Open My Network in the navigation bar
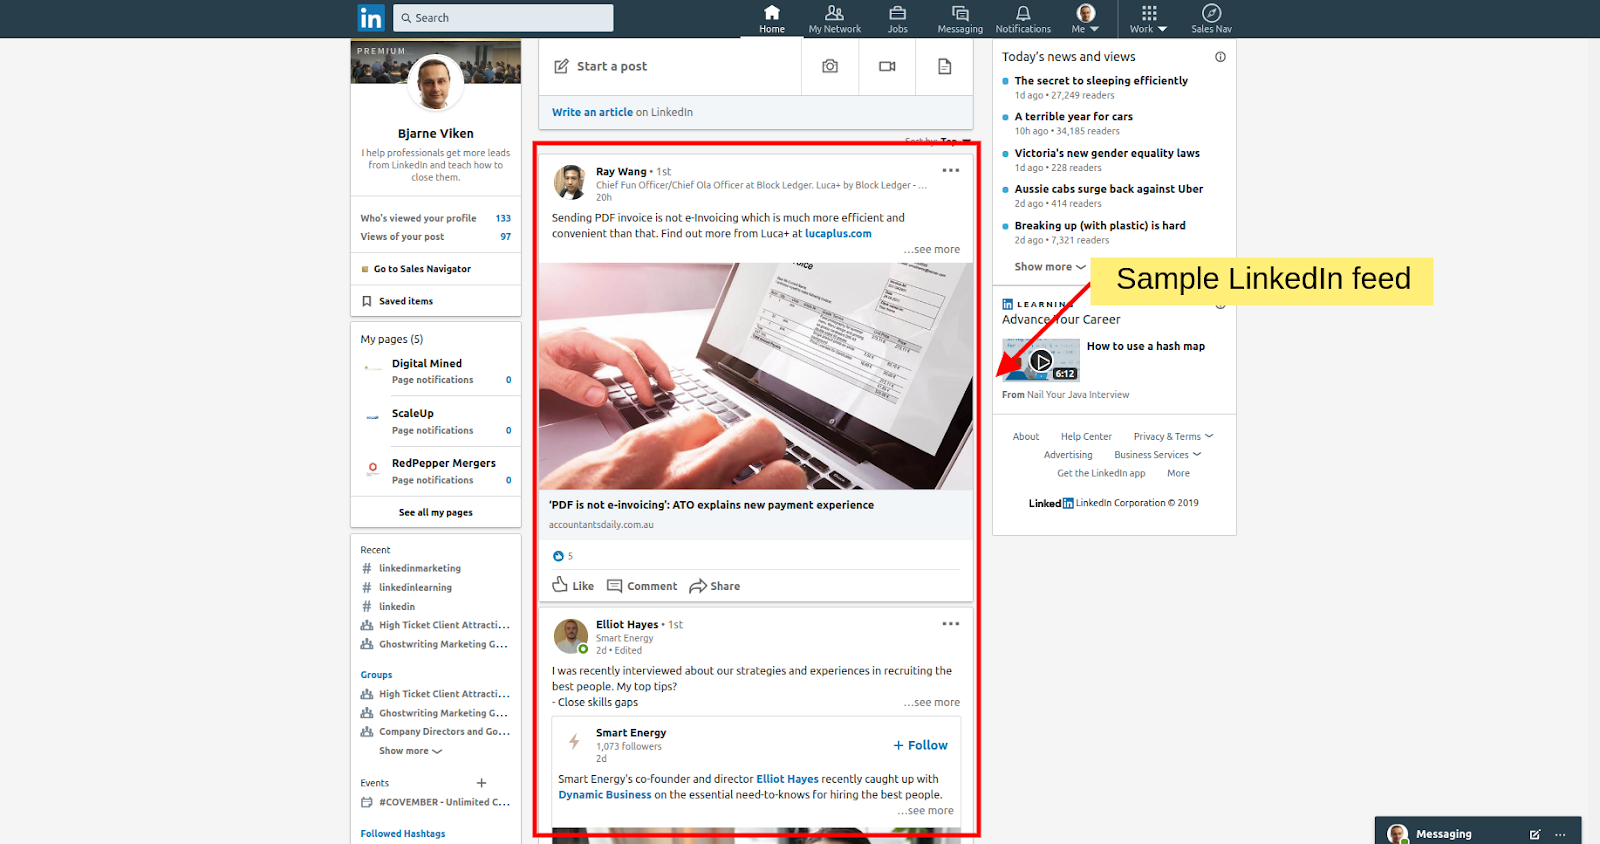This screenshot has width=1600, height=844. tap(834, 19)
